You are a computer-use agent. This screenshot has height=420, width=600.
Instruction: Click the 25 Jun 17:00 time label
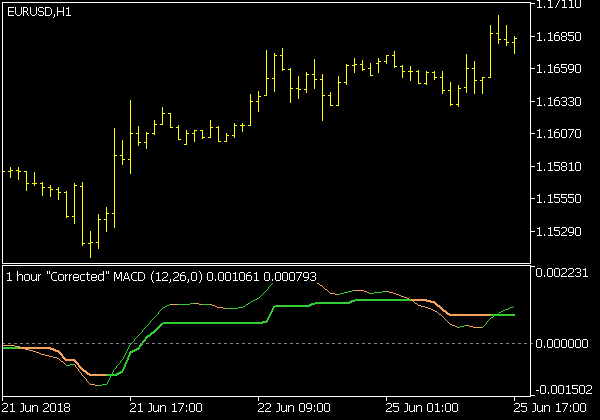[x=549, y=408]
